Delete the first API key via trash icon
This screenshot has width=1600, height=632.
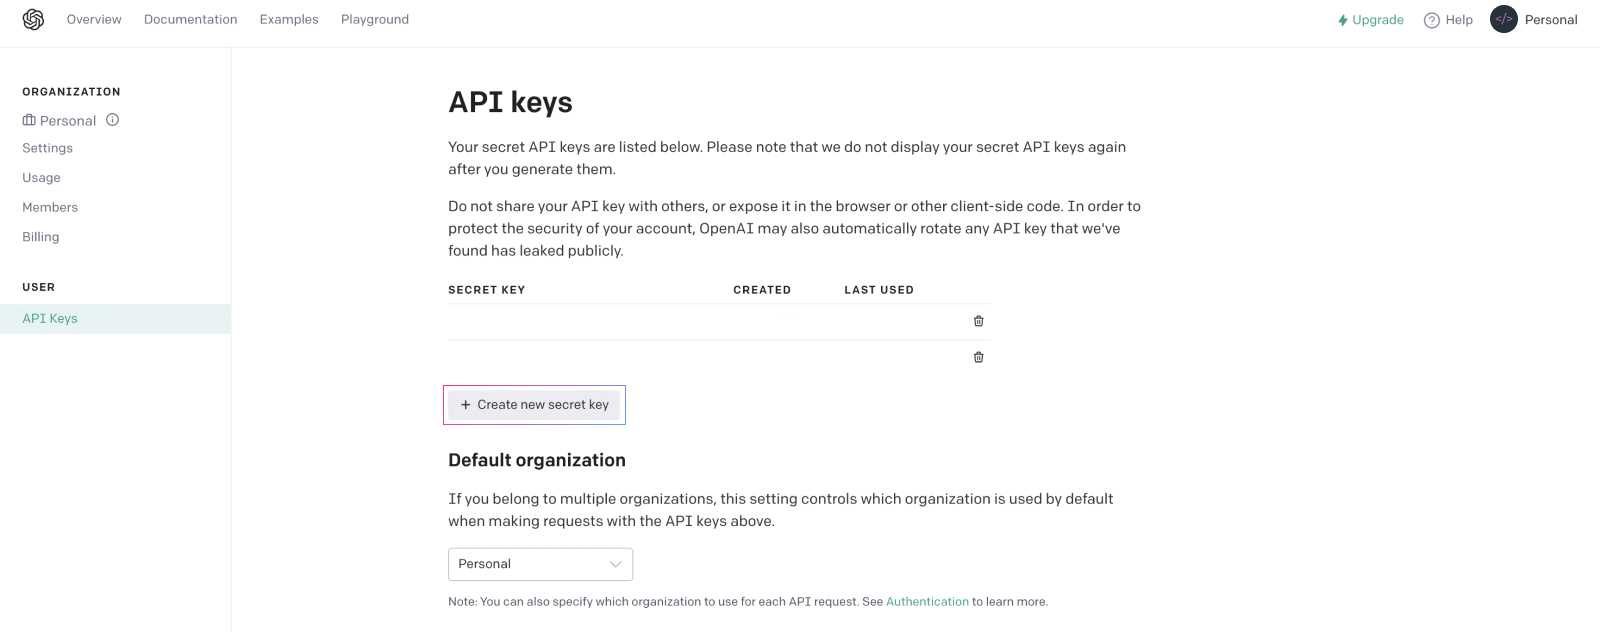click(x=978, y=320)
